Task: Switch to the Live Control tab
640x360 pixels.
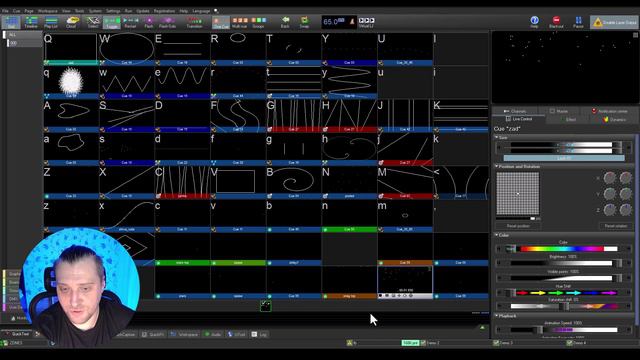Action: [519, 119]
